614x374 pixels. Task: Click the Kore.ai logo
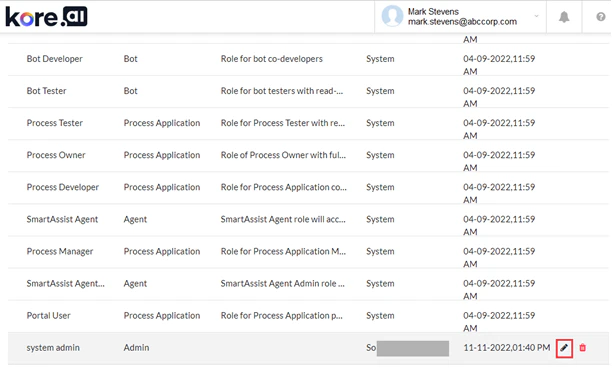[x=46, y=17]
